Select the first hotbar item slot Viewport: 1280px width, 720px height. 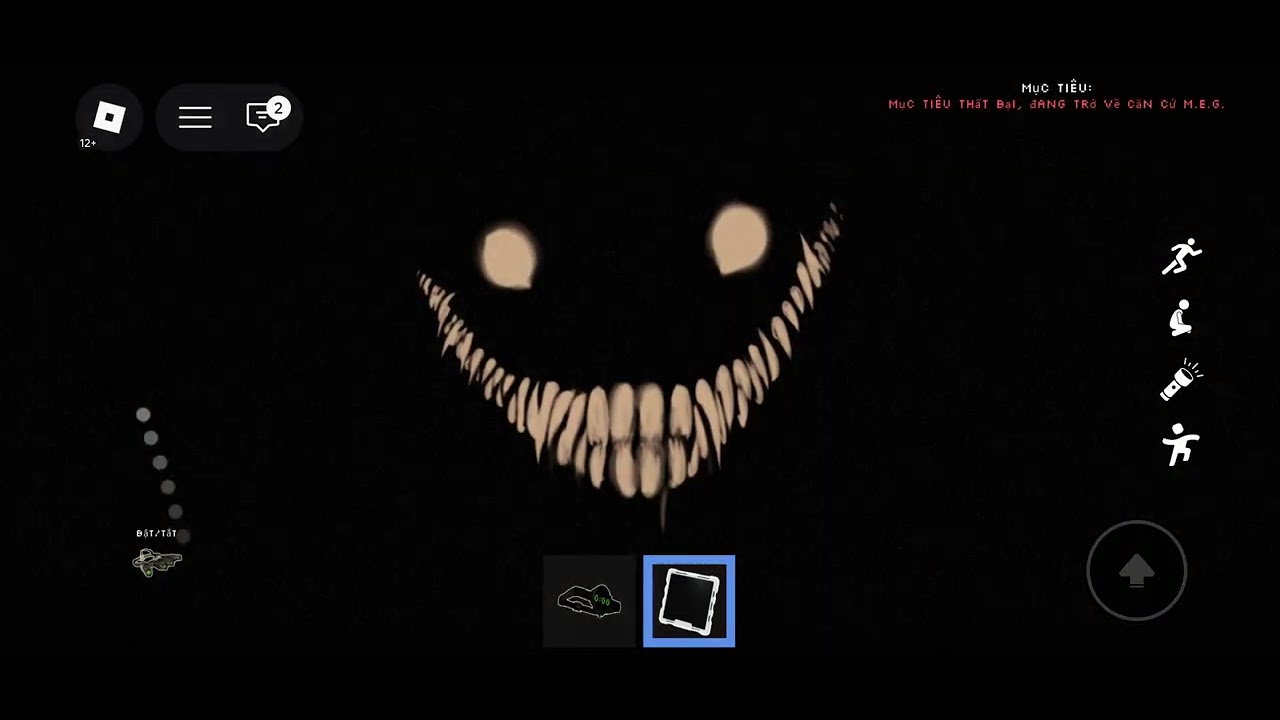tap(589, 601)
